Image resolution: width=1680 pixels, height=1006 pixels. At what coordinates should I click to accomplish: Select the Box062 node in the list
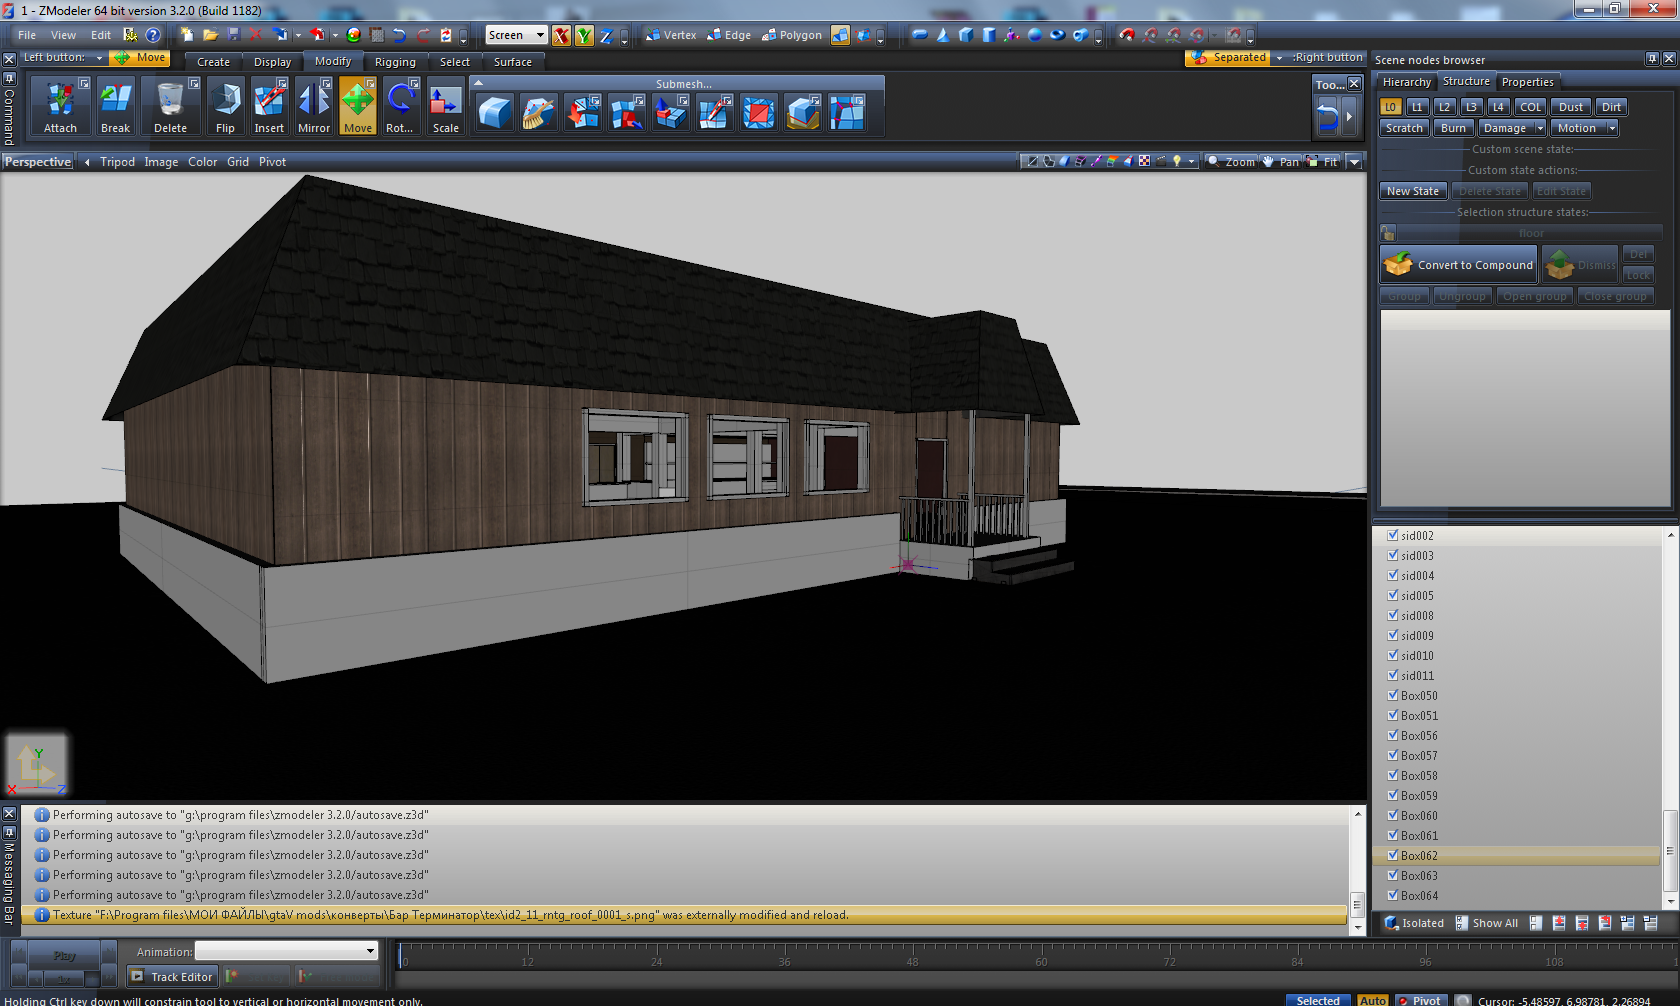coord(1419,856)
